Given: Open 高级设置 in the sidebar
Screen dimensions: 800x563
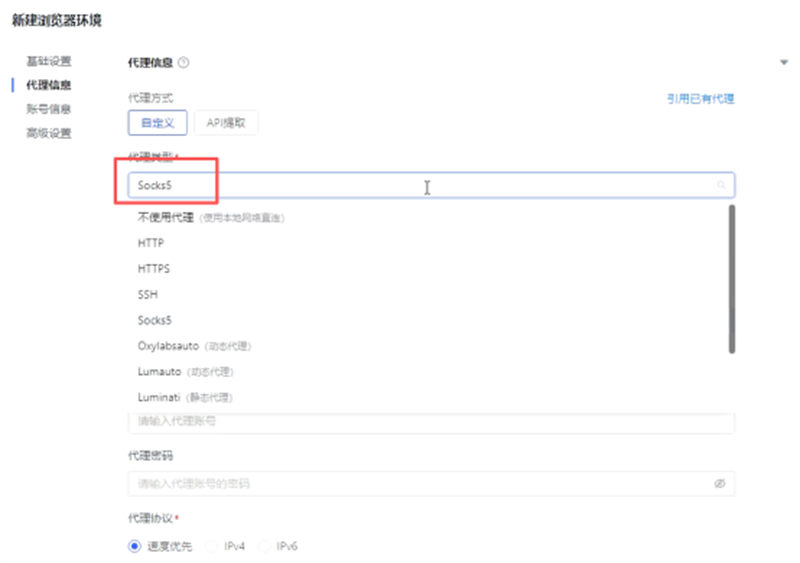Looking at the screenshot, I should 48,133.
